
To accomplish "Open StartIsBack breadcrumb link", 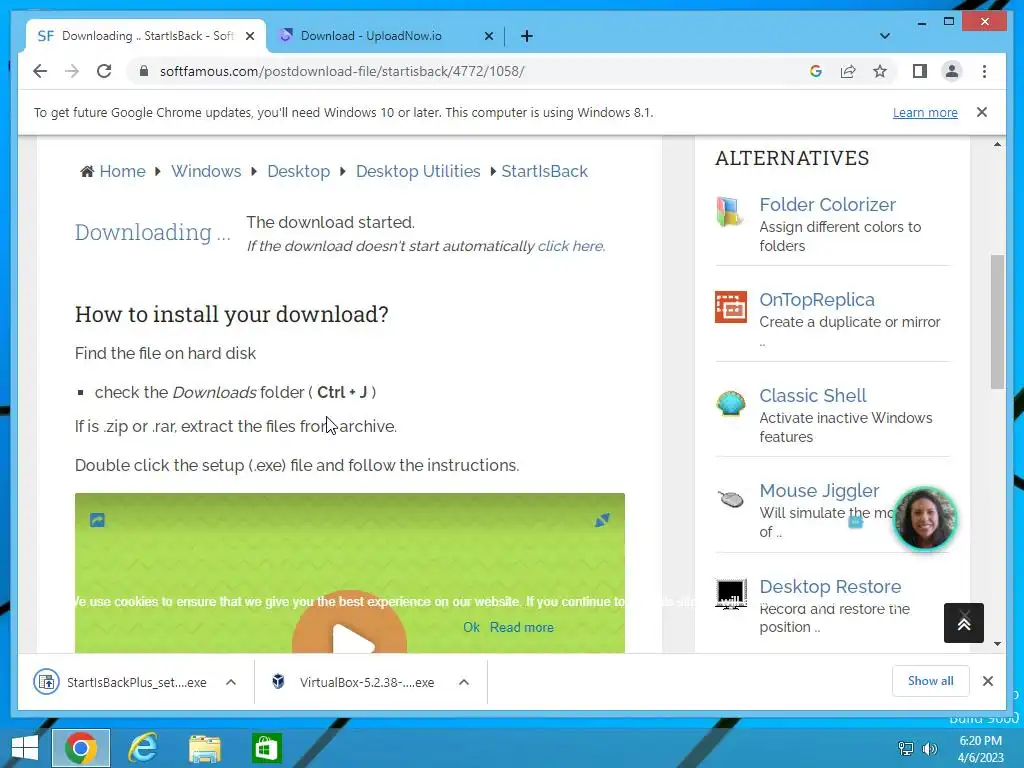I will pos(544,171).
